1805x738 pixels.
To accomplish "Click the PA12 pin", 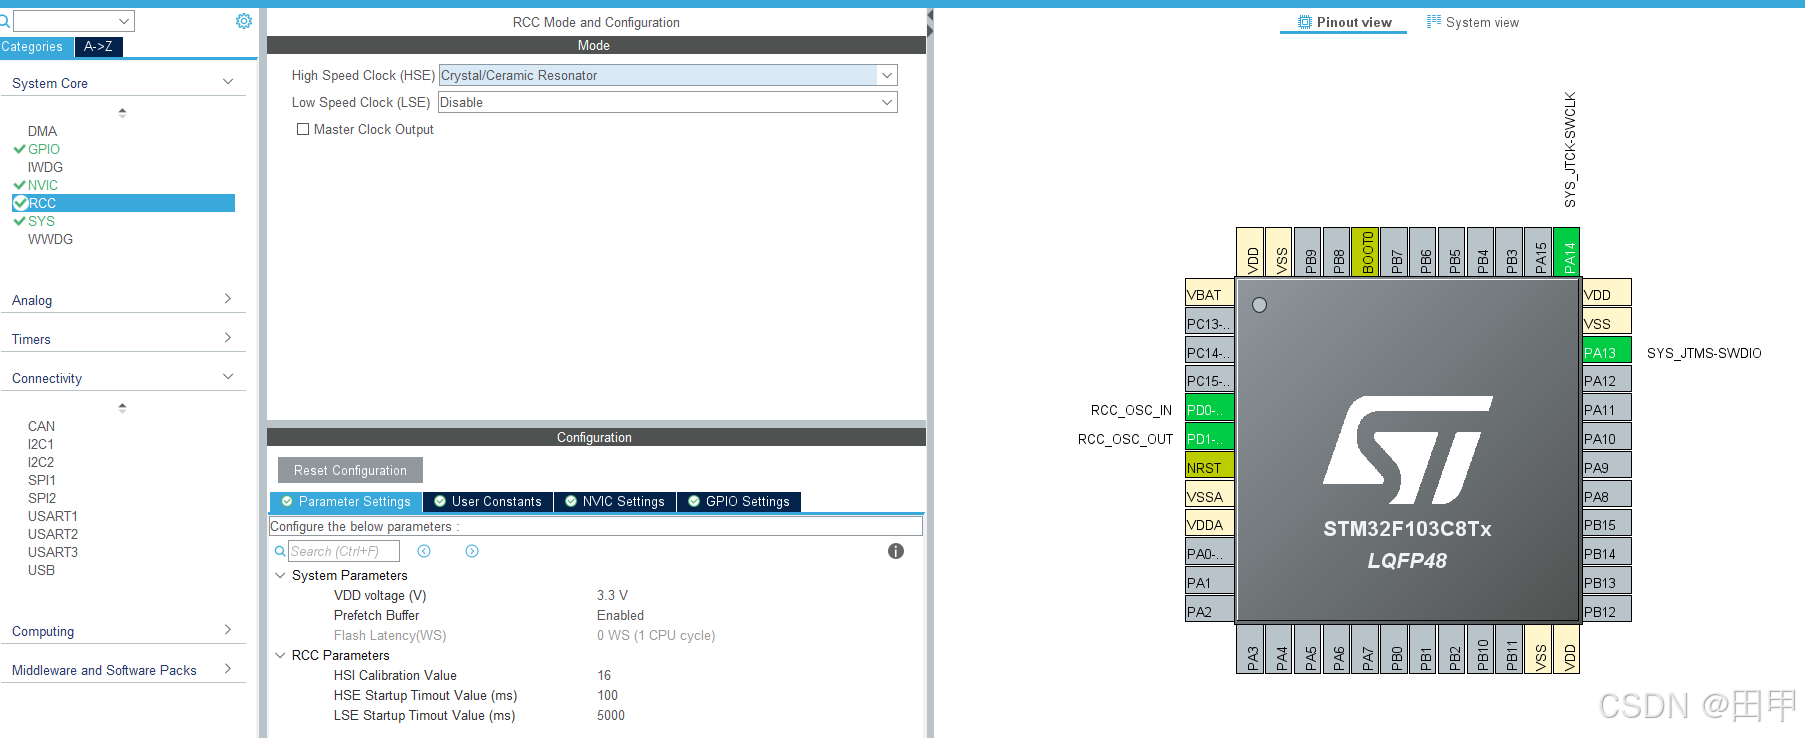I will 1607,380.
